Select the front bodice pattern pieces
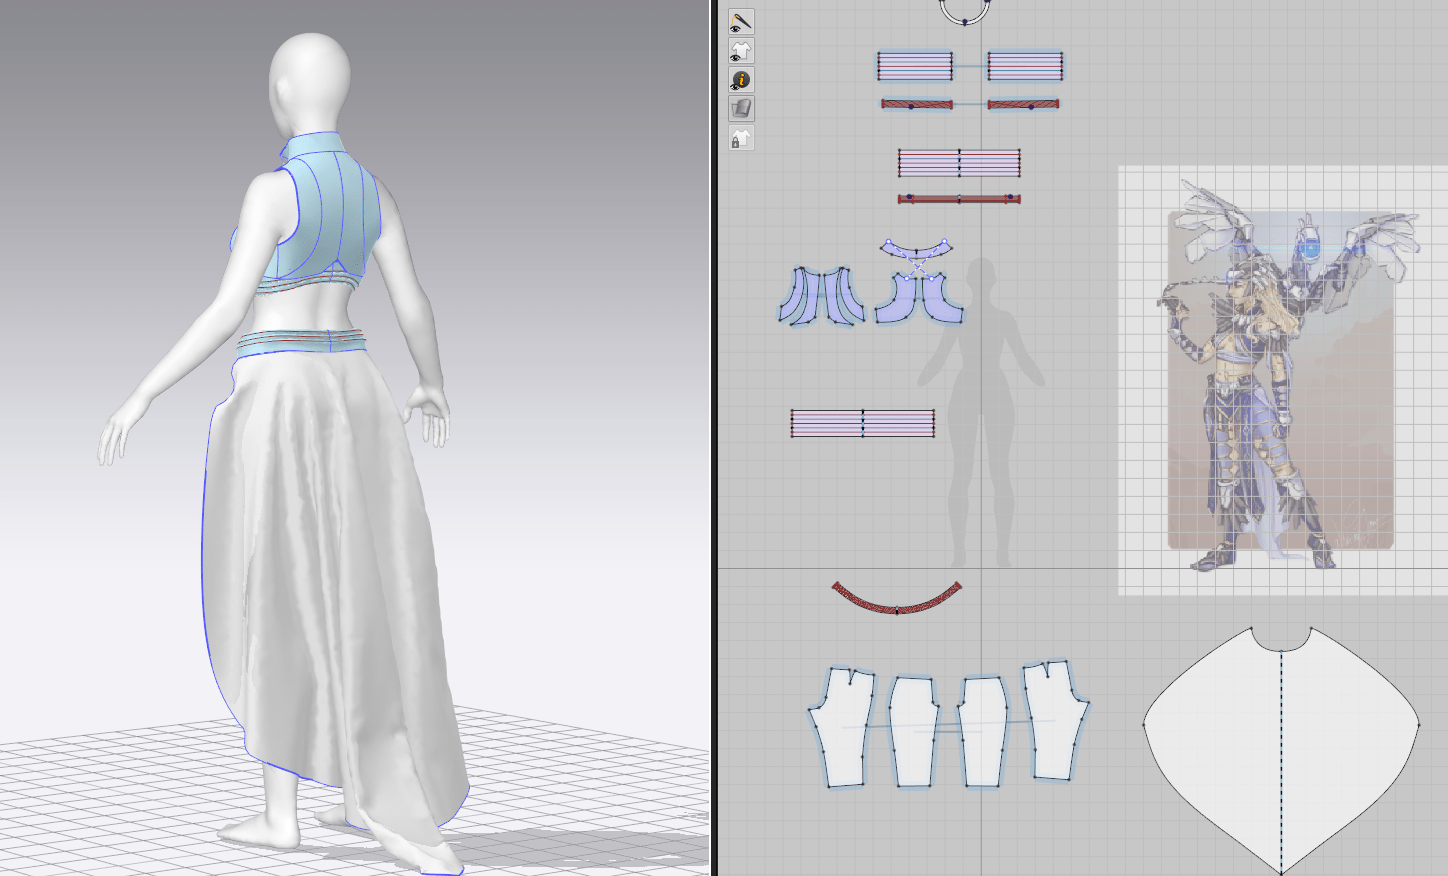Screen dimensions: 1448x876 (x=918, y=300)
